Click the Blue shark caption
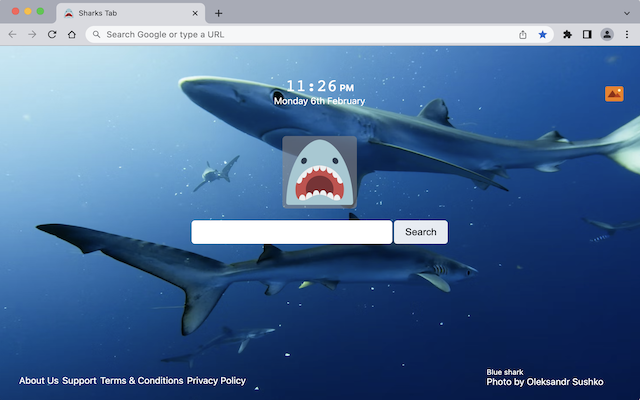640x400 pixels. [505, 372]
